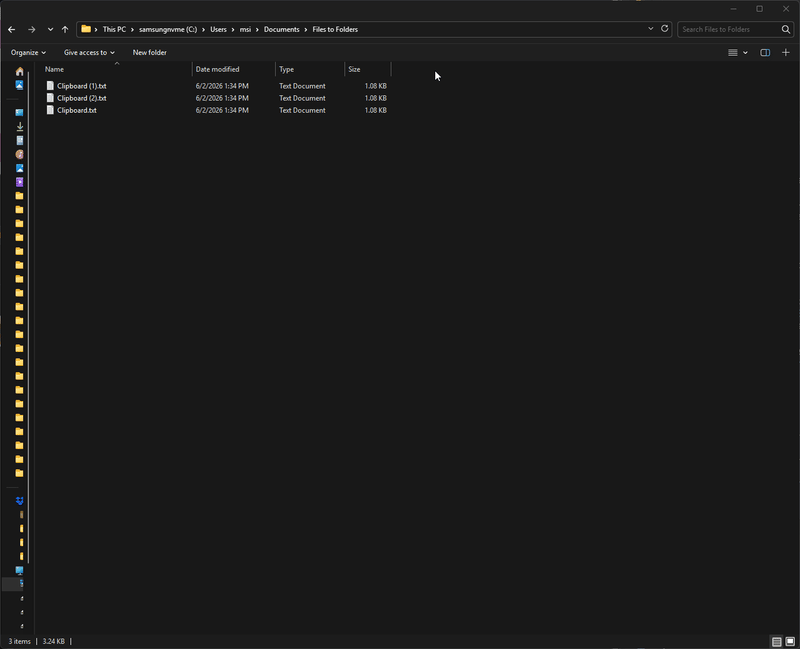This screenshot has width=800, height=649.
Task: Click Files to Folders breadcrumb
Action: click(335, 30)
